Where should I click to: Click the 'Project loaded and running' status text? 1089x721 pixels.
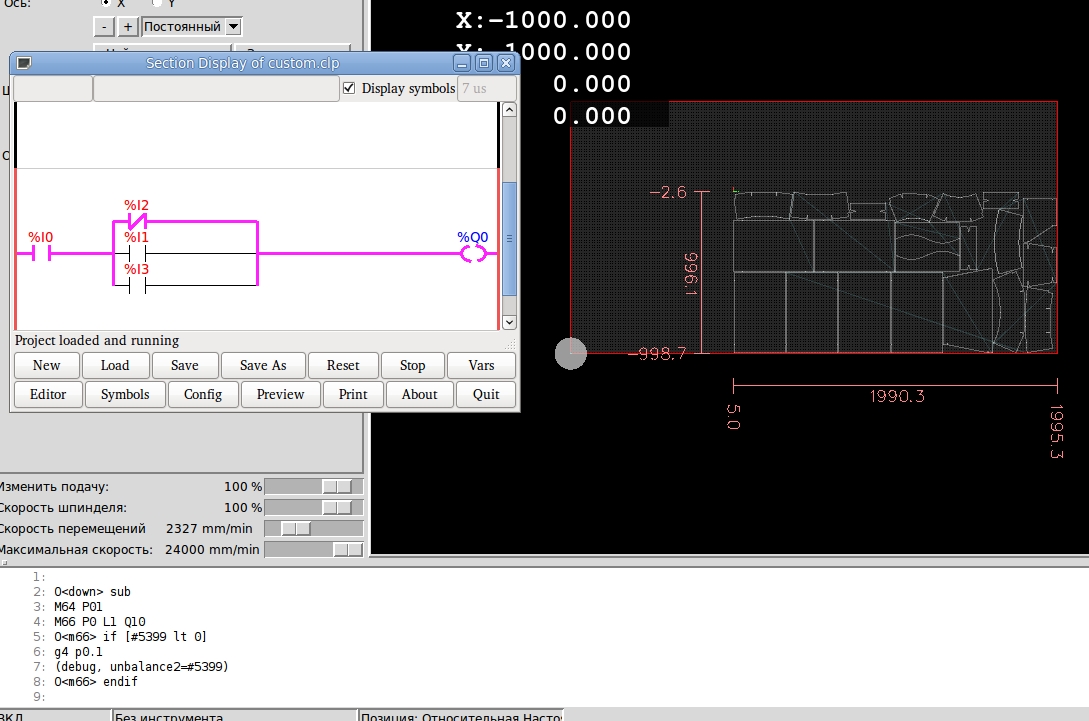(x=97, y=340)
